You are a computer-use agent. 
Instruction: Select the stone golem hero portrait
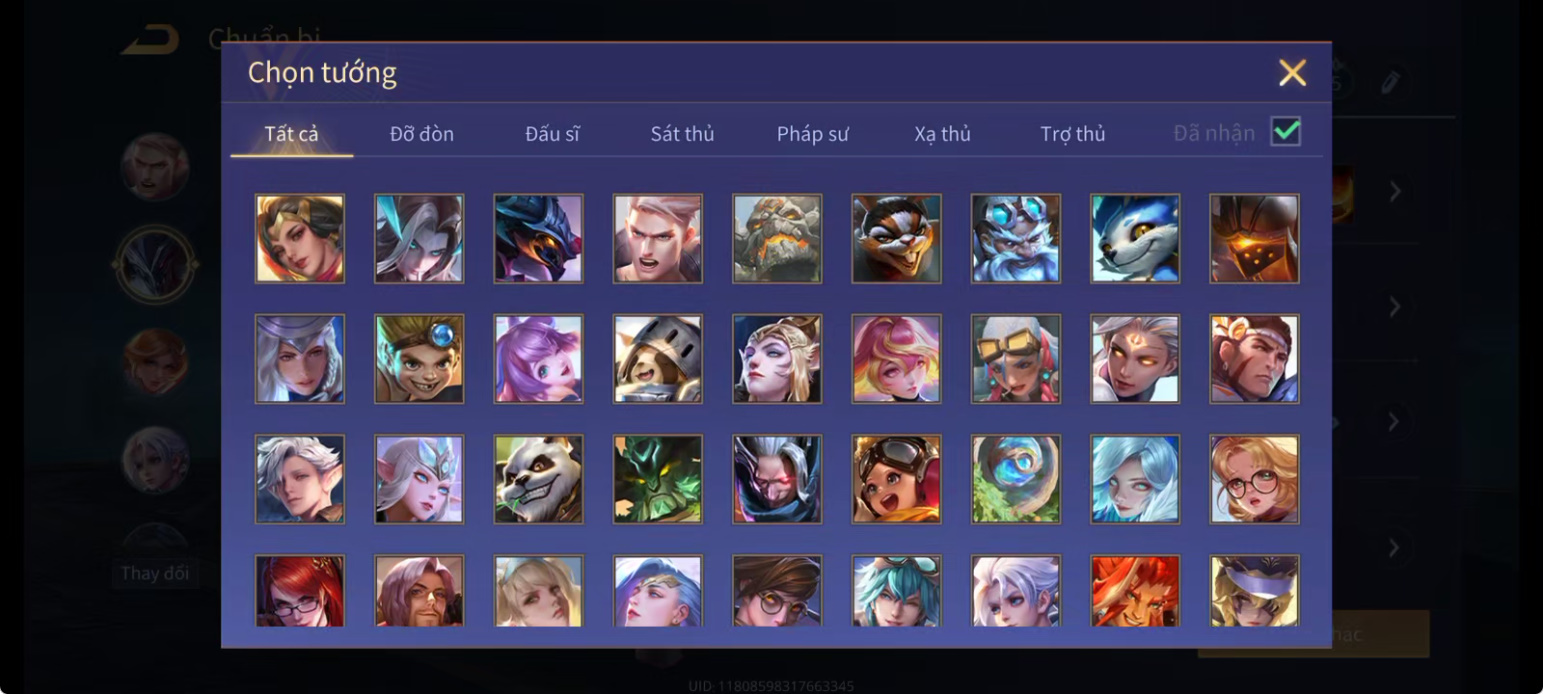coord(777,239)
